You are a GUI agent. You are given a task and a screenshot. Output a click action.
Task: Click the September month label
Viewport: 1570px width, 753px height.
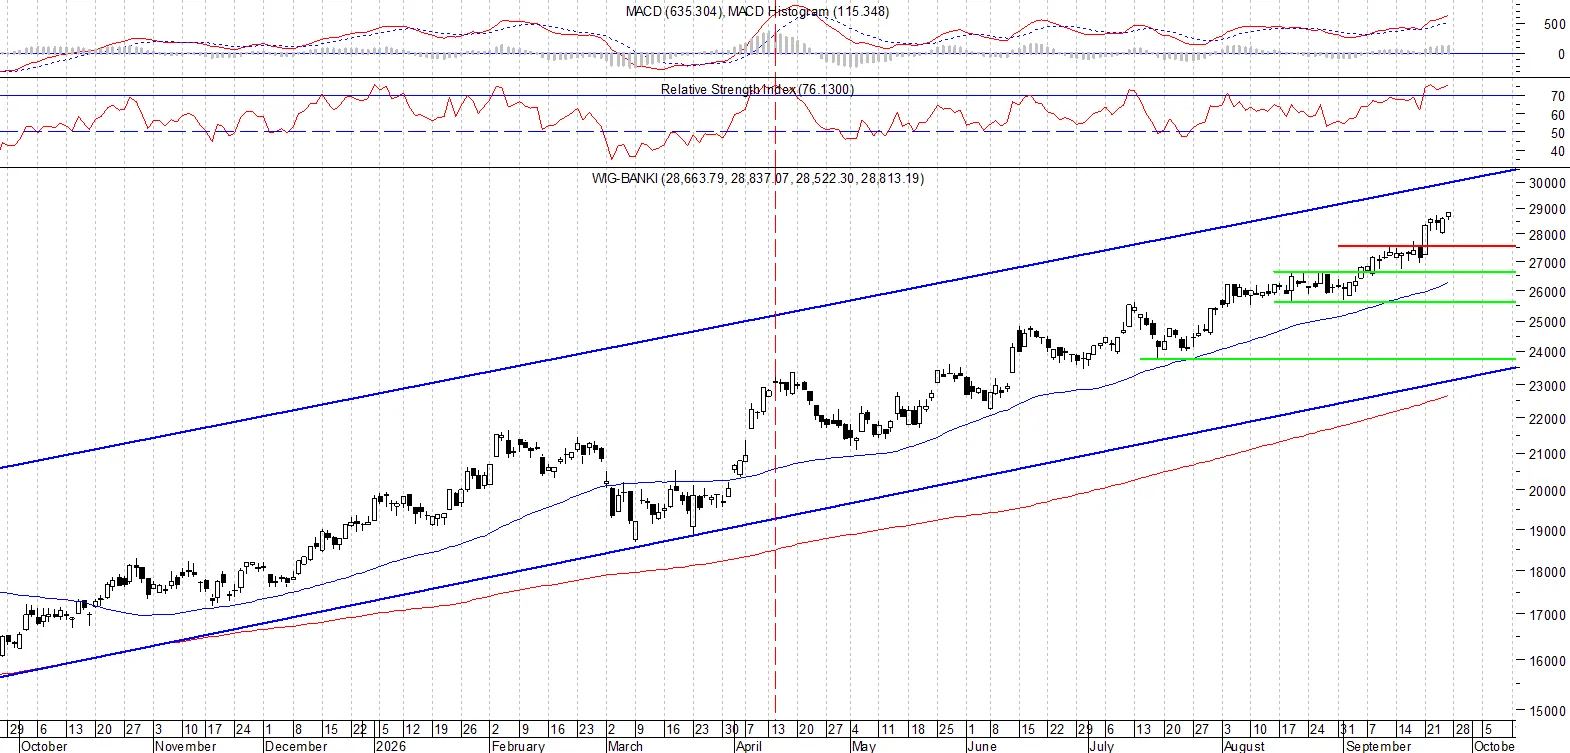click(1378, 746)
